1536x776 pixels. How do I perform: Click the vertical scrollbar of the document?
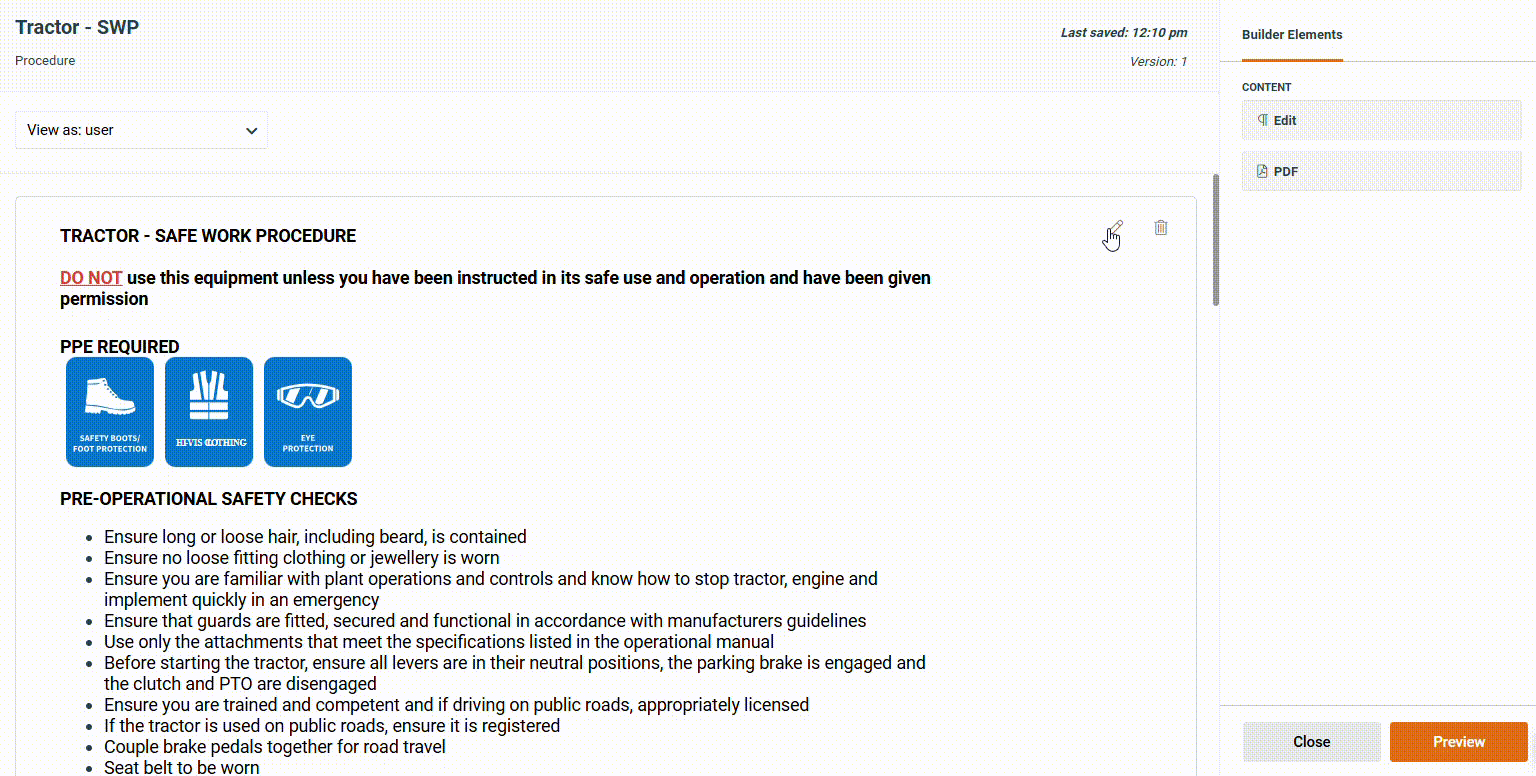1216,240
